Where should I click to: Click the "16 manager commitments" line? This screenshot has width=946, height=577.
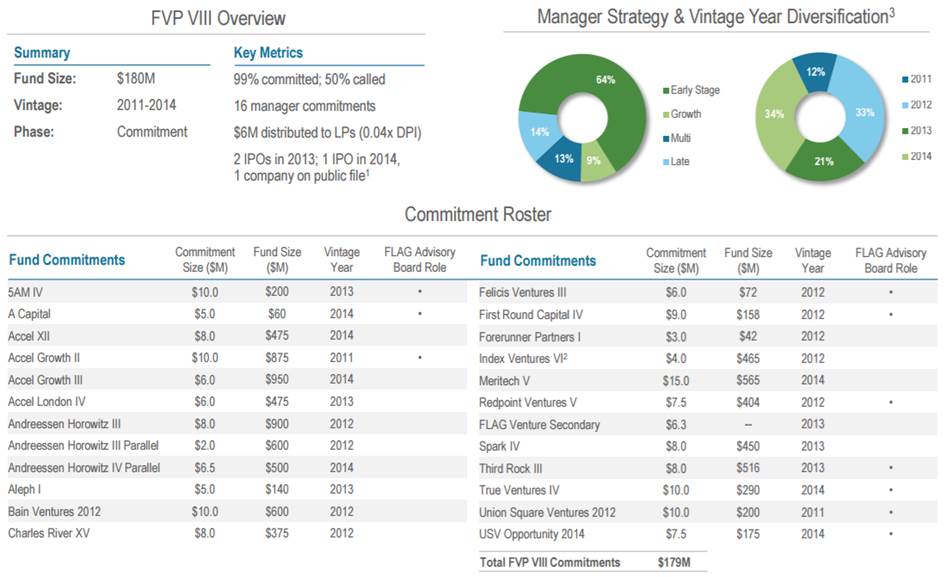tap(304, 106)
